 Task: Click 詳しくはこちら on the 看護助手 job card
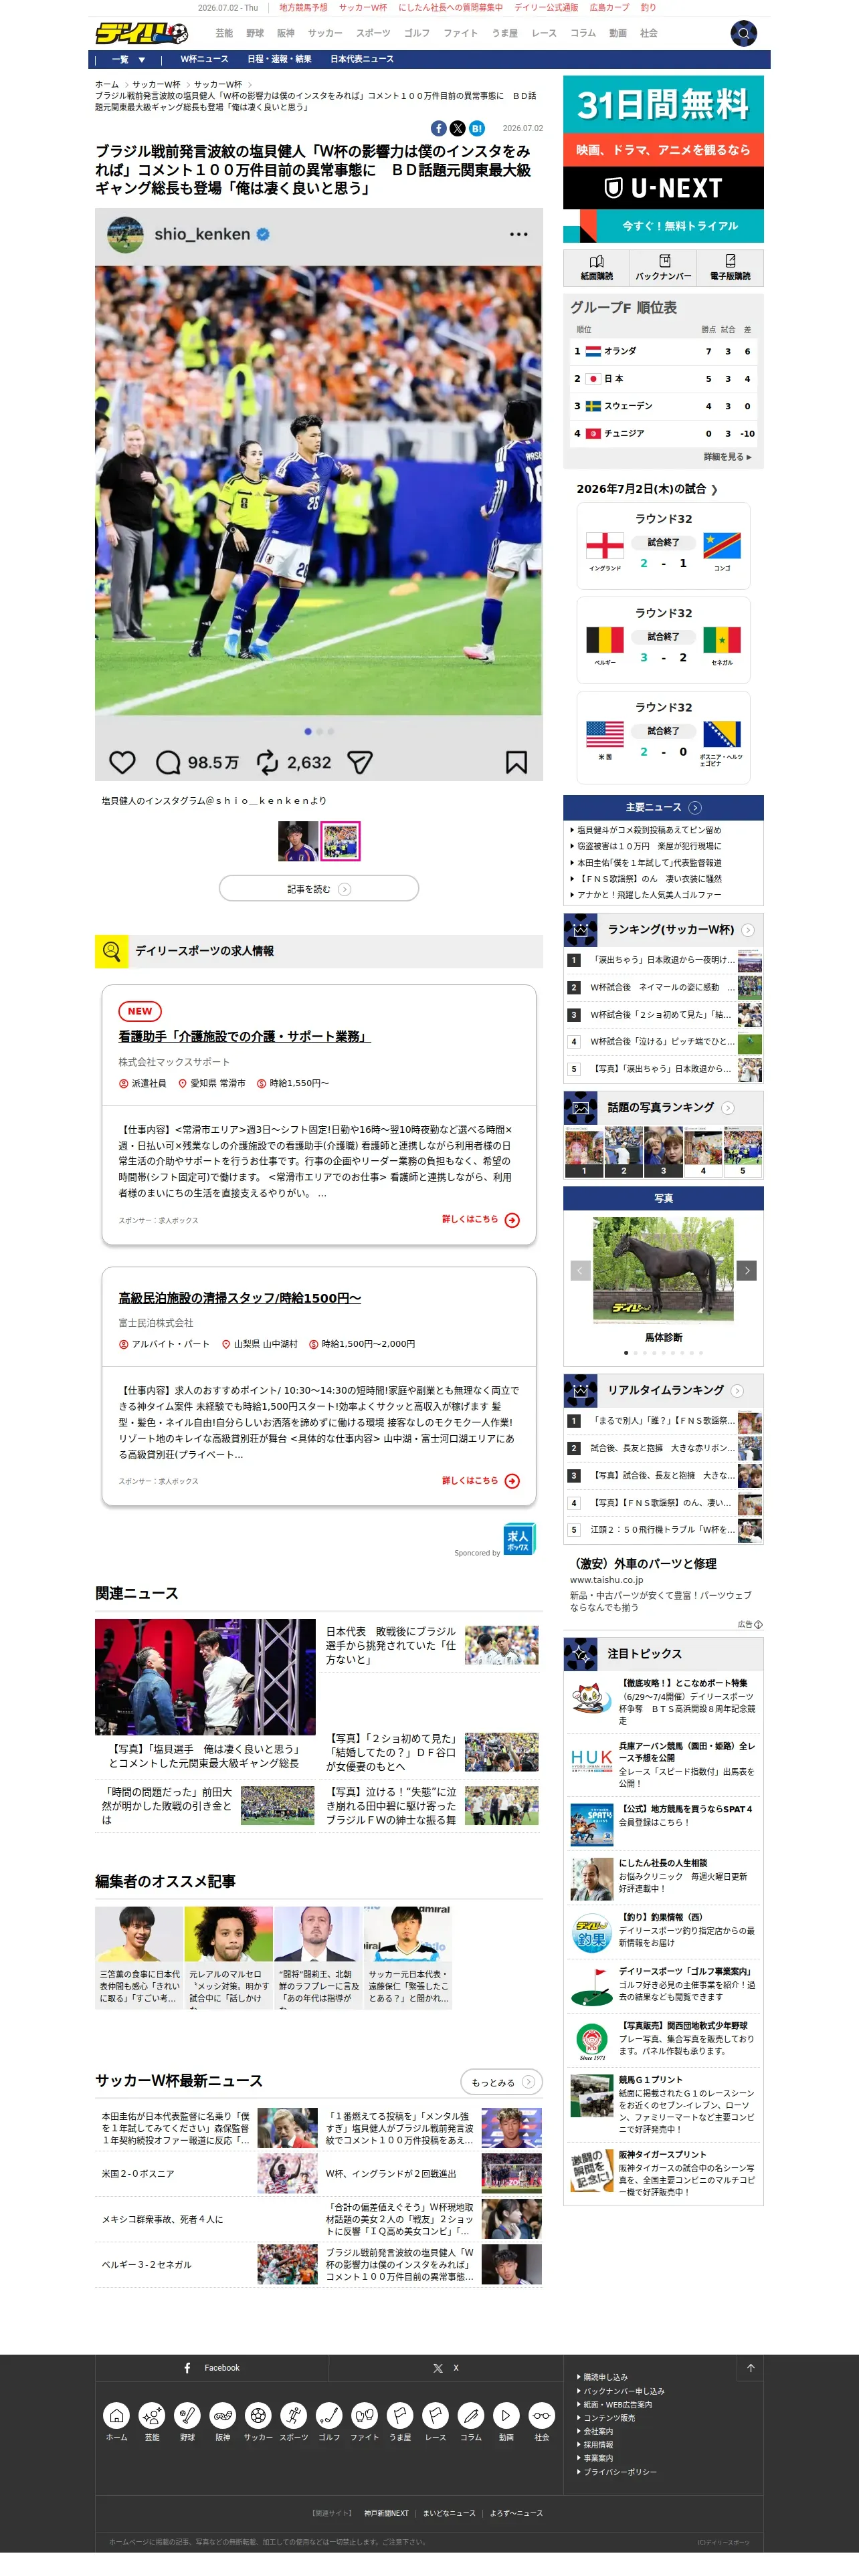point(481,1219)
